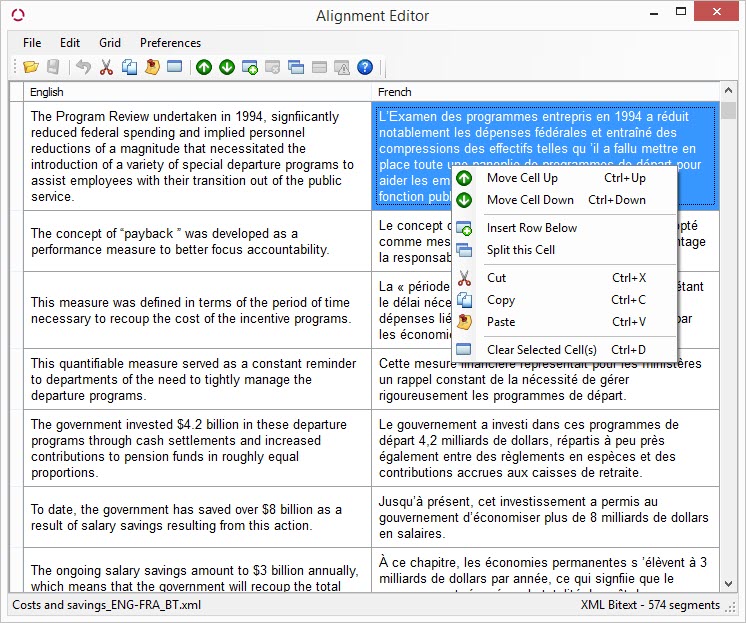
Task: Click the French column header
Action: [x=545, y=92]
